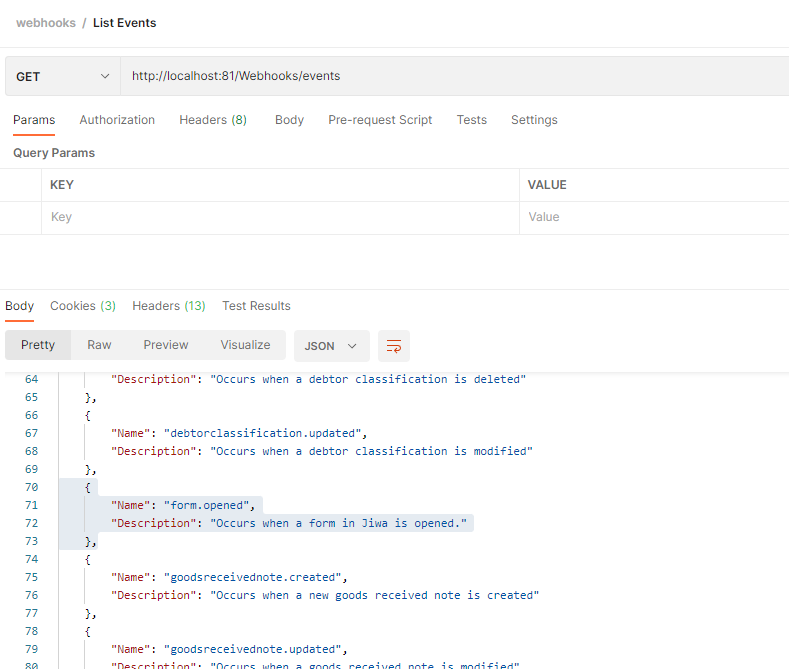Open the GET method dropdown
The height and width of the screenshot is (669, 789).
tap(62, 77)
